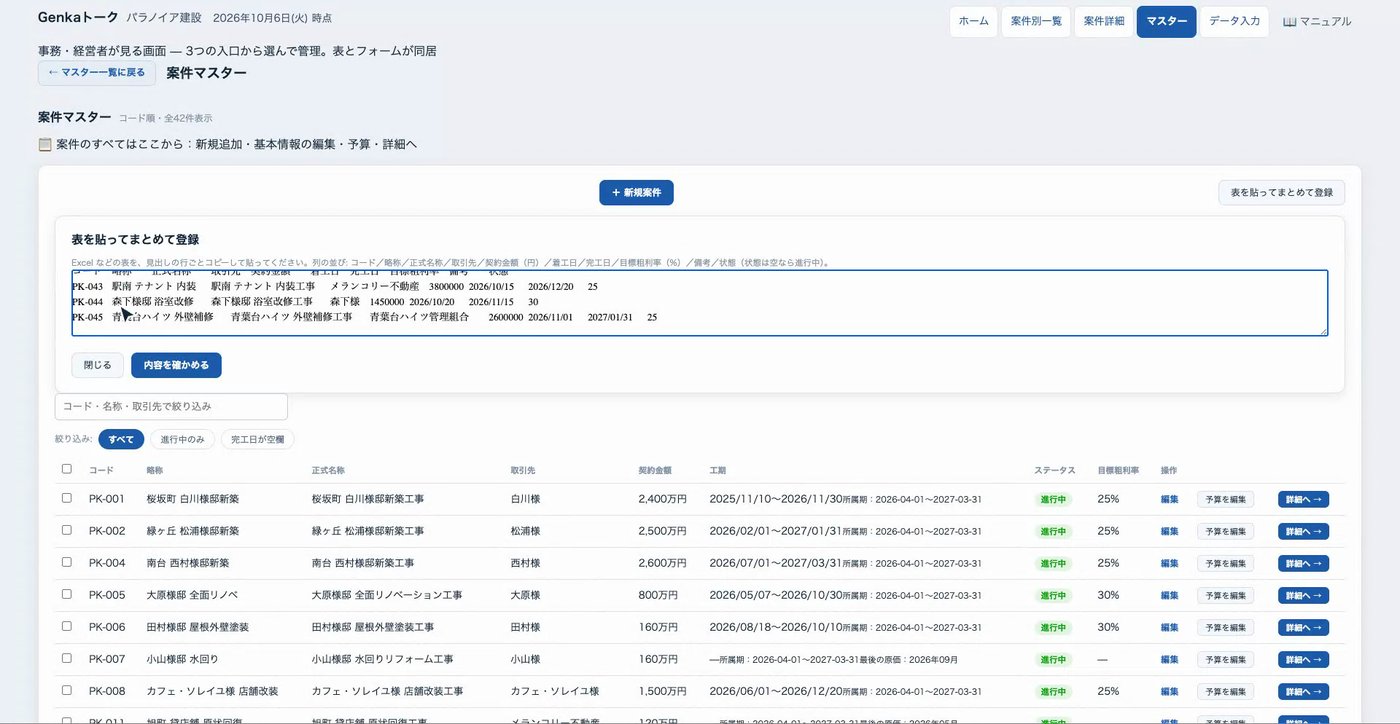This screenshot has width=1400, height=724.
Task: Select the マスター tab
Action: [1166, 21]
